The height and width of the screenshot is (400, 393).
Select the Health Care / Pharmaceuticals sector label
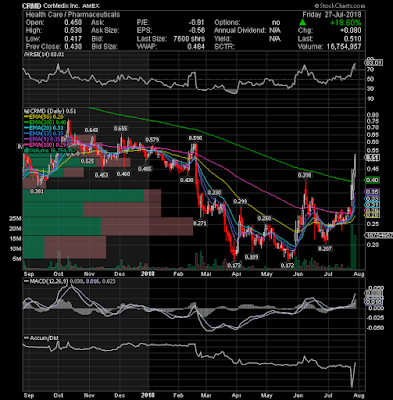(73, 15)
